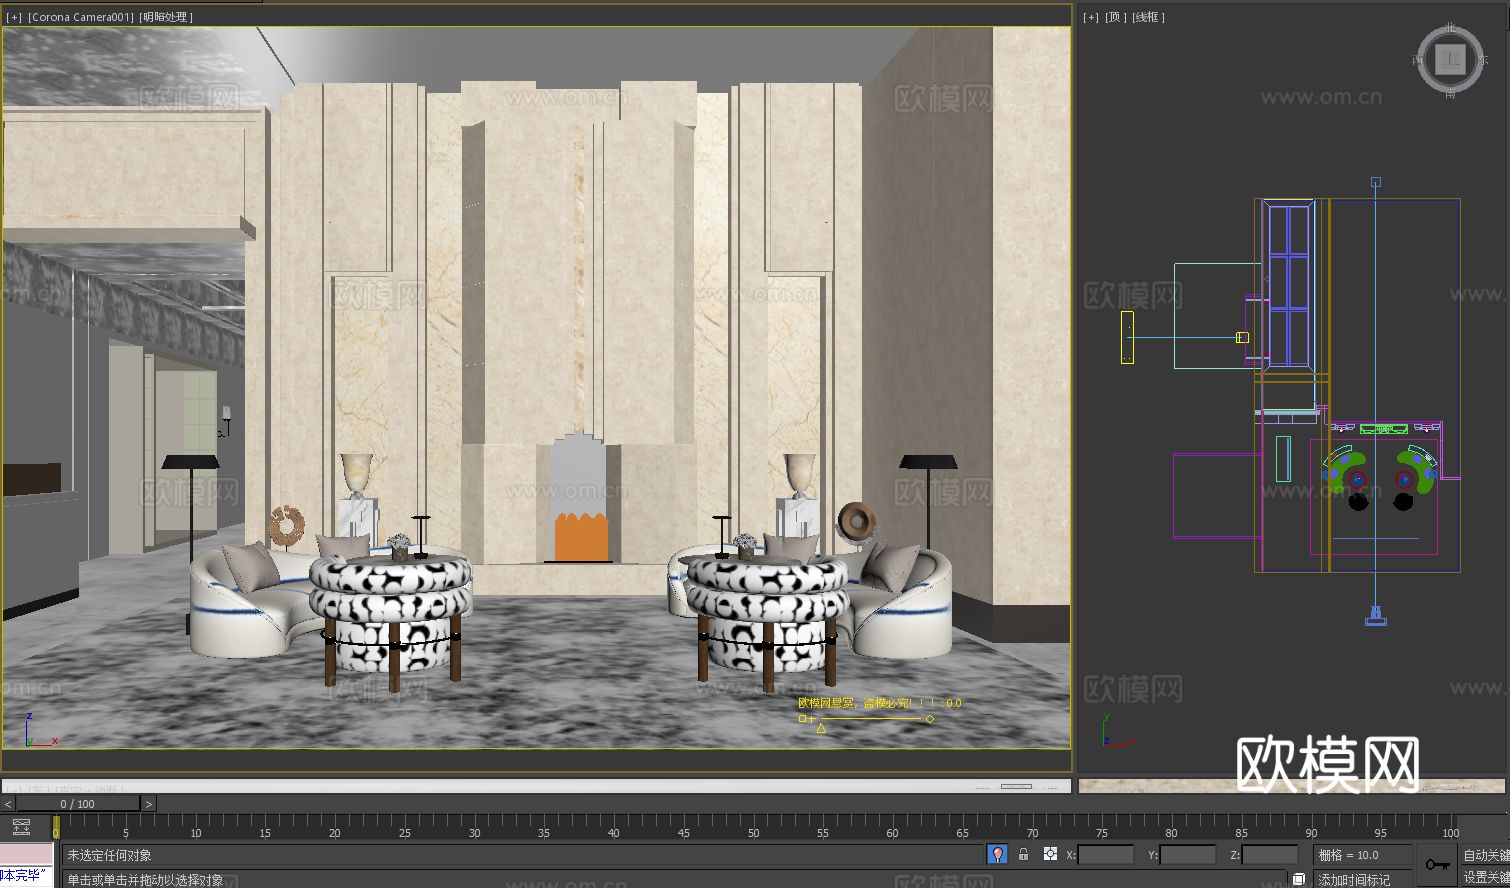Open the [+] menu of the top viewport

click(x=1090, y=17)
